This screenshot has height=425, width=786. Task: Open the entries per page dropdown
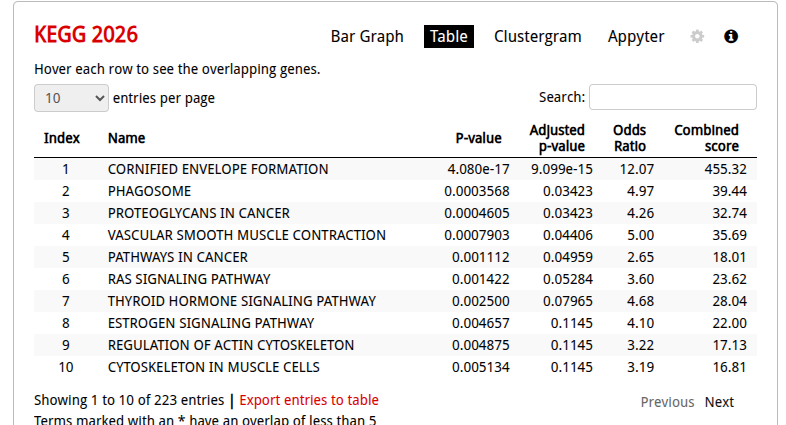(71, 98)
